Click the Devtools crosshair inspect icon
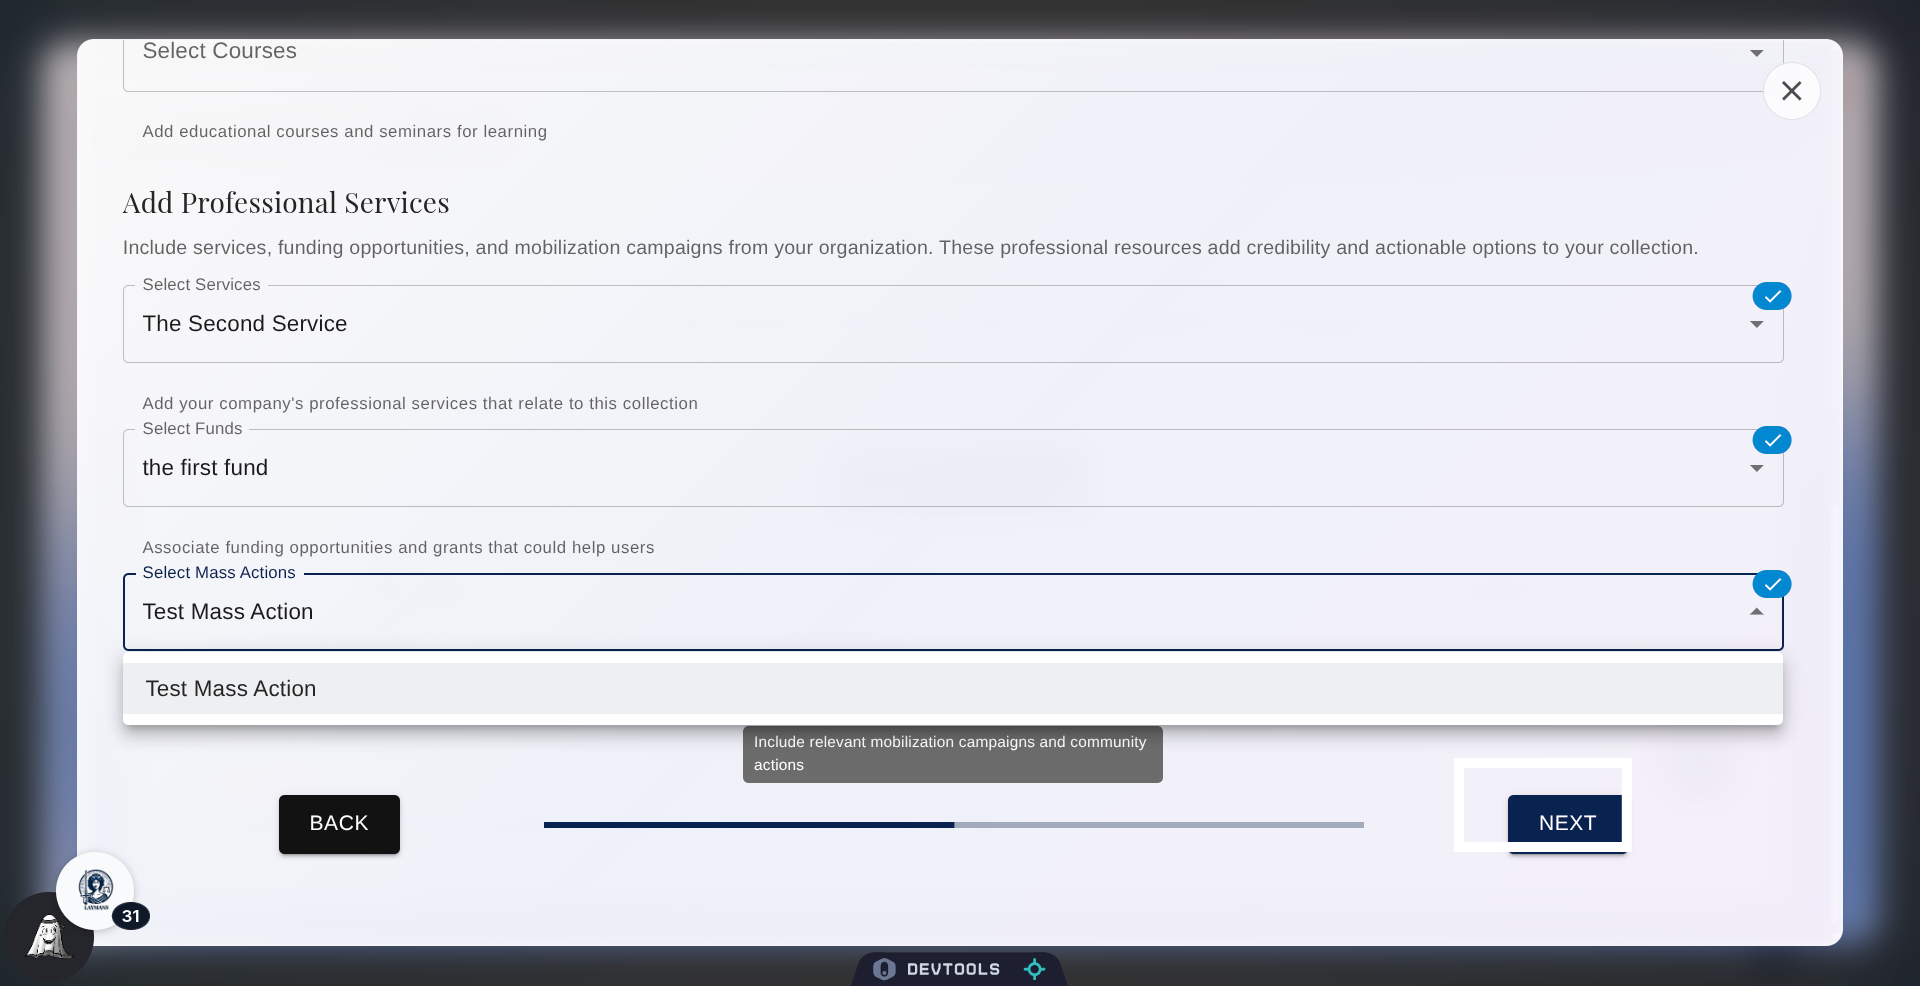This screenshot has width=1920, height=986. tap(1034, 969)
